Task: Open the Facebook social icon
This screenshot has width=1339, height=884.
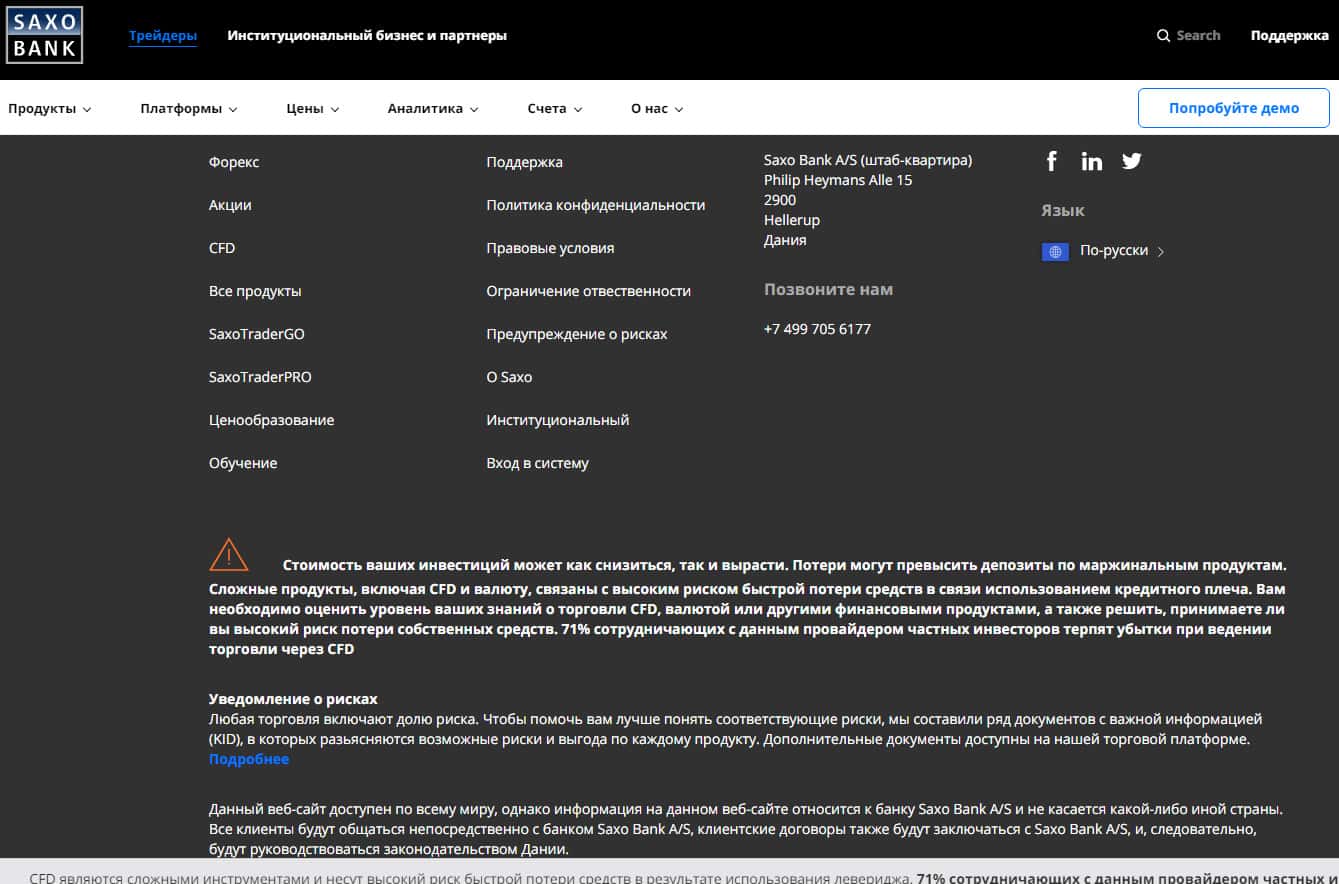Action: point(1052,161)
